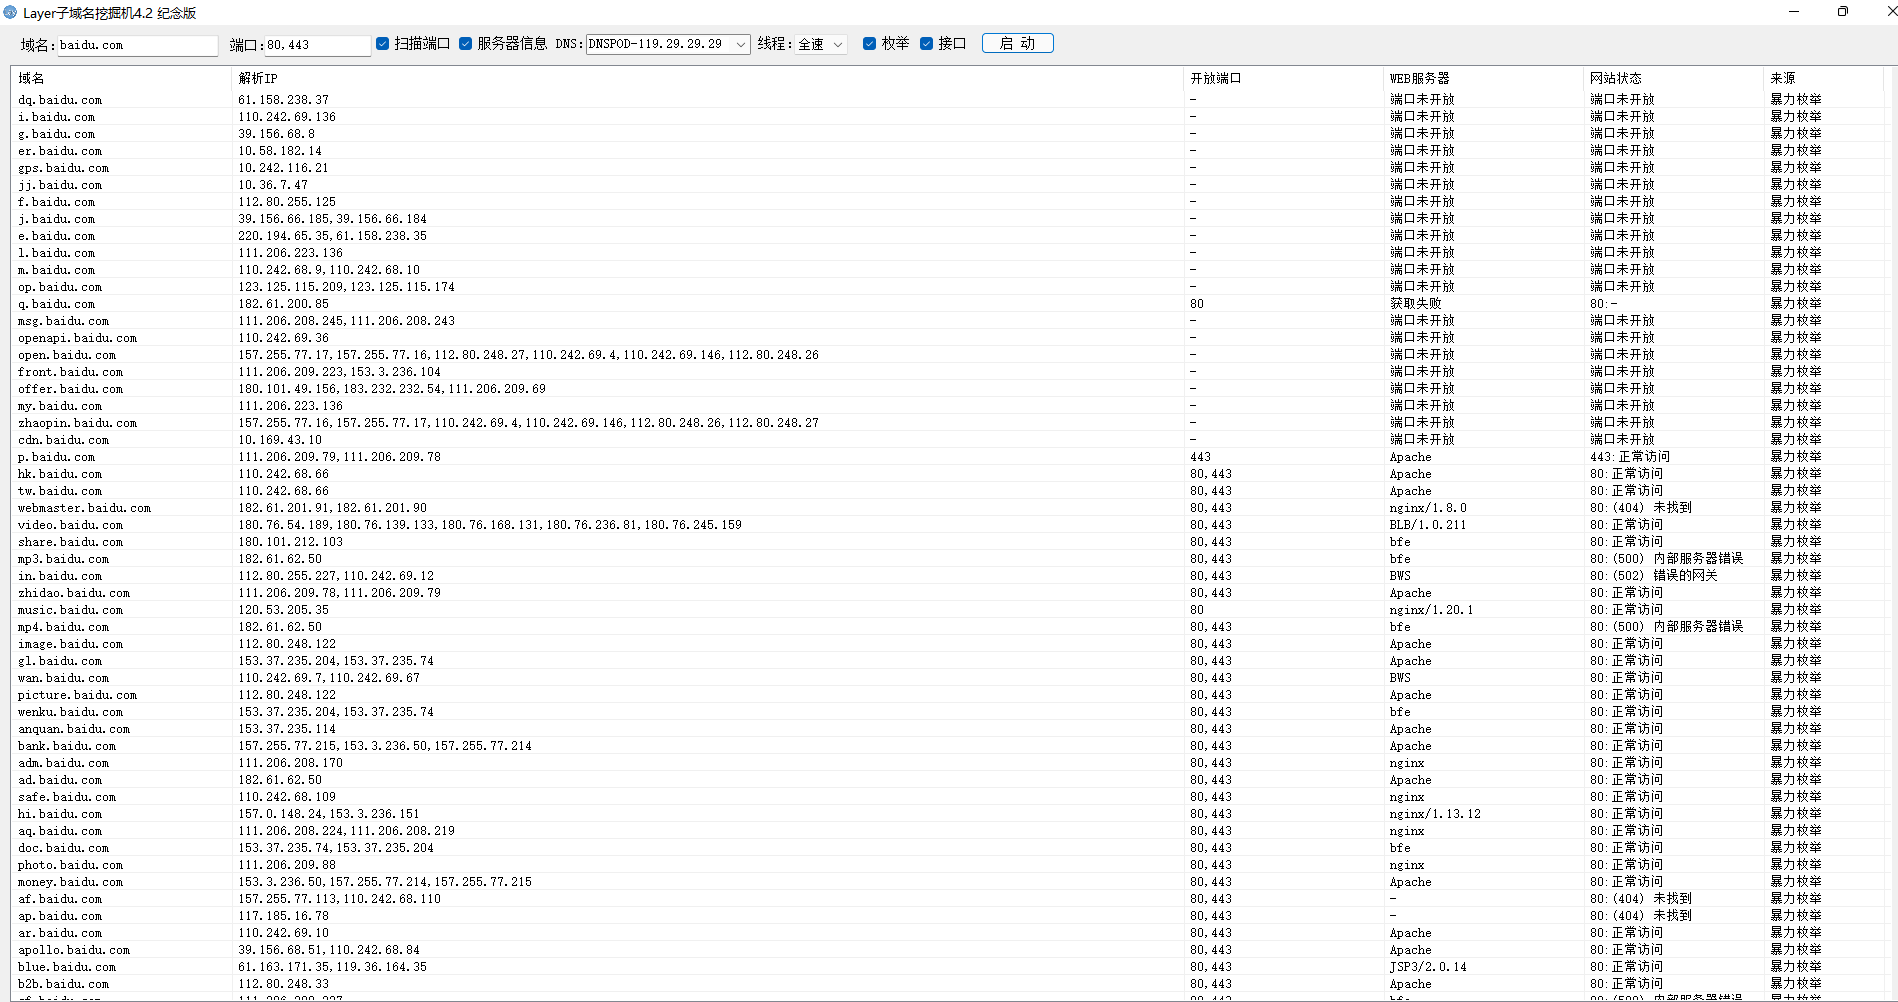Viewport: 1898px width, 1002px height.
Task: Select row photo.baidu.com
Action: click(948, 865)
